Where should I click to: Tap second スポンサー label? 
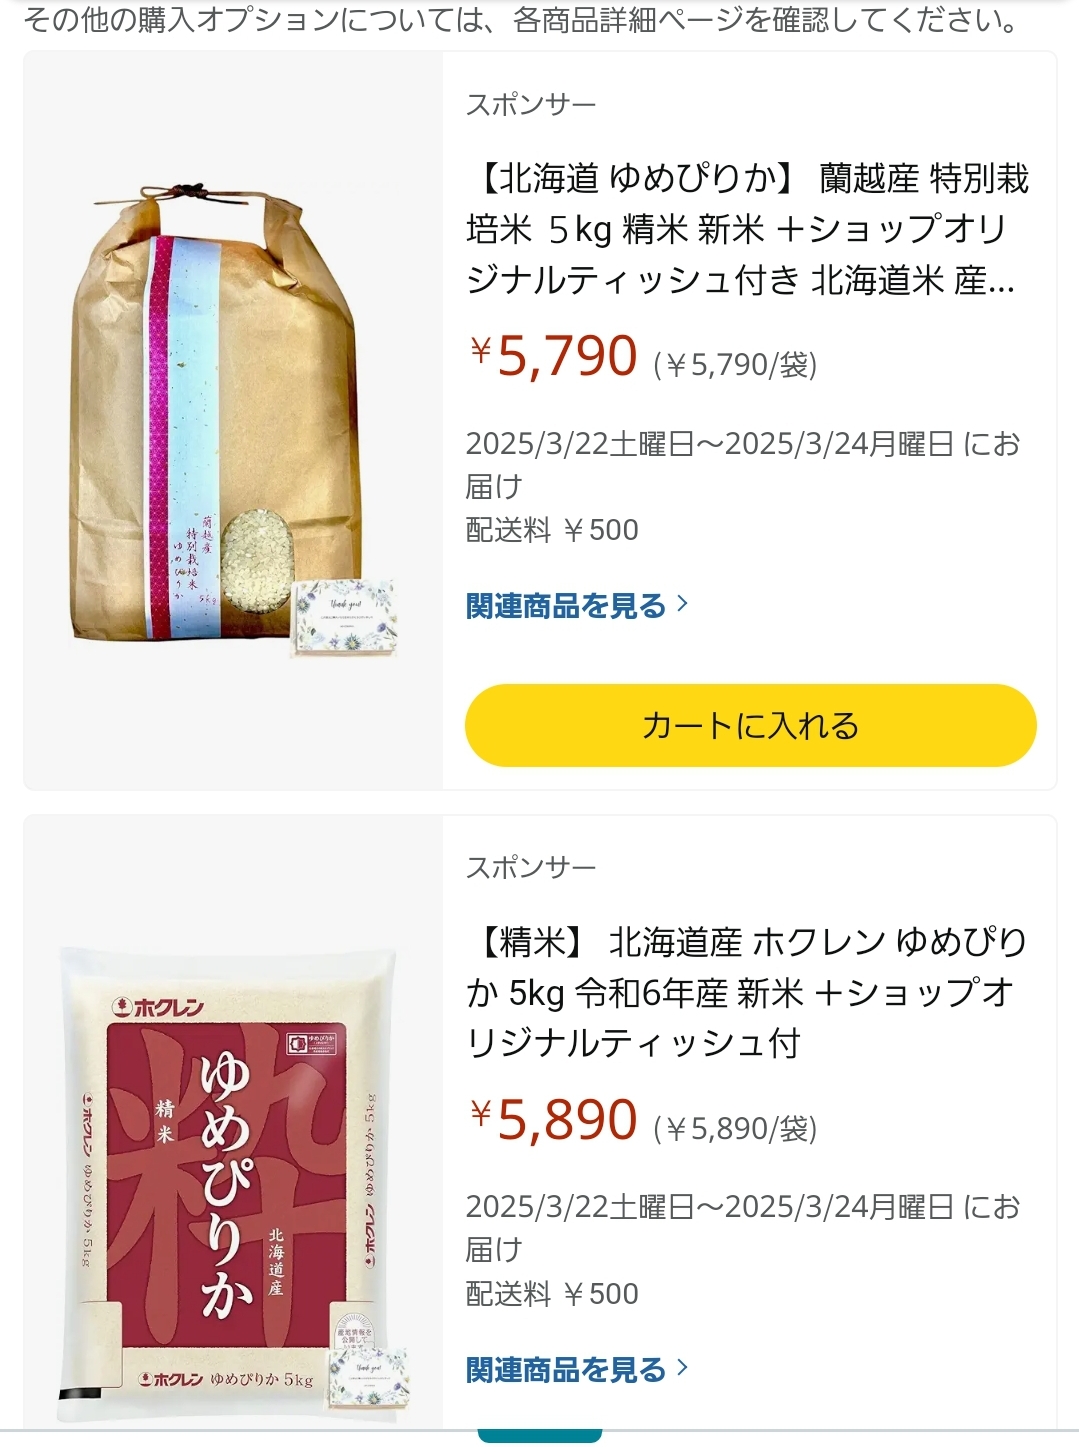point(531,867)
